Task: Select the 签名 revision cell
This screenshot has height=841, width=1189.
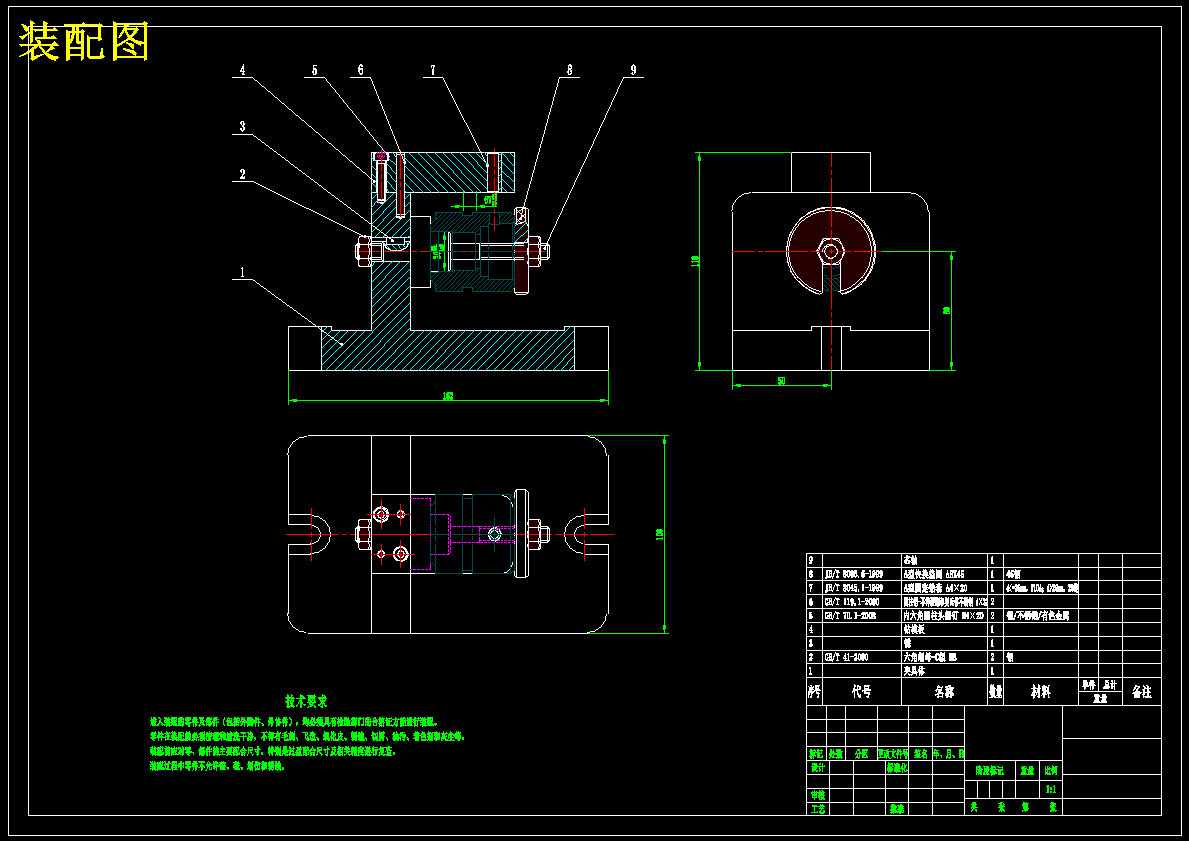Action: coord(920,755)
